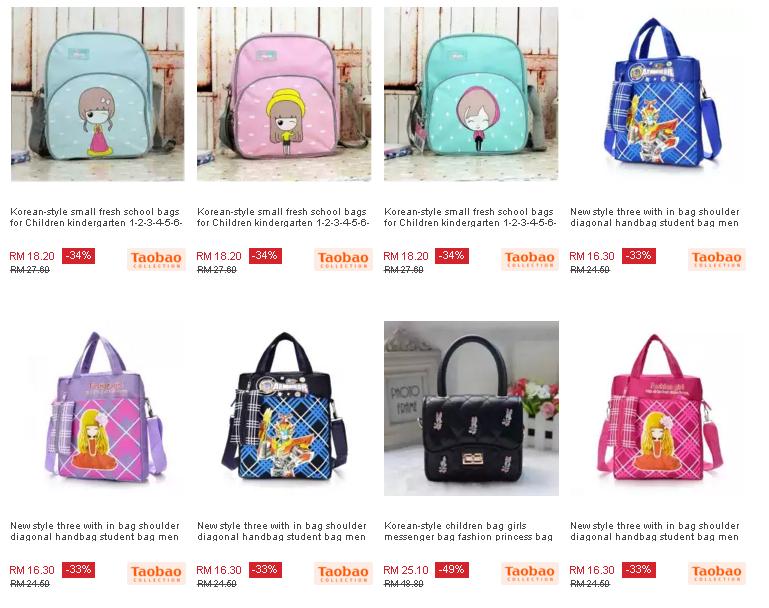Open the black quilted princess bag image
Viewport: 769px width, 608px height.
[471, 408]
